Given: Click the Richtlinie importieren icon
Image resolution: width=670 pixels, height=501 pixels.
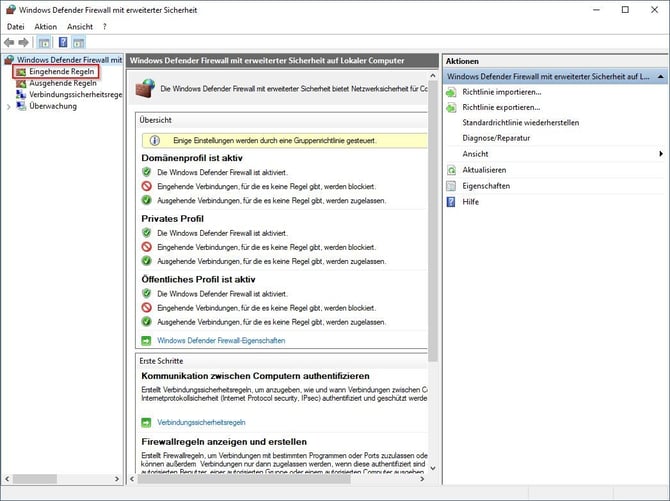Looking at the screenshot, I should (453, 92).
